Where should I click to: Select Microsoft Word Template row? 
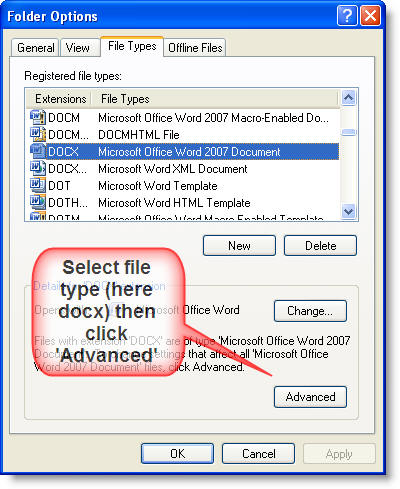tap(183, 185)
